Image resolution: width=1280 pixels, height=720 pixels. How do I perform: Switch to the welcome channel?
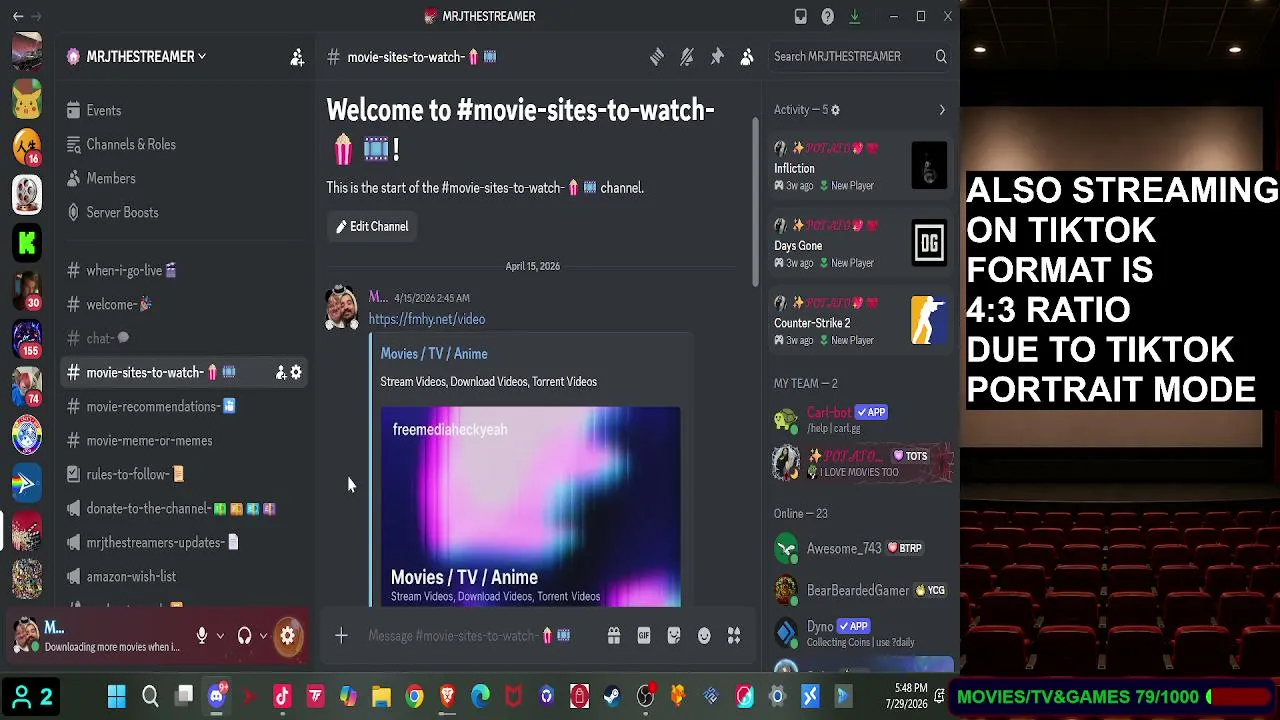tap(185, 305)
